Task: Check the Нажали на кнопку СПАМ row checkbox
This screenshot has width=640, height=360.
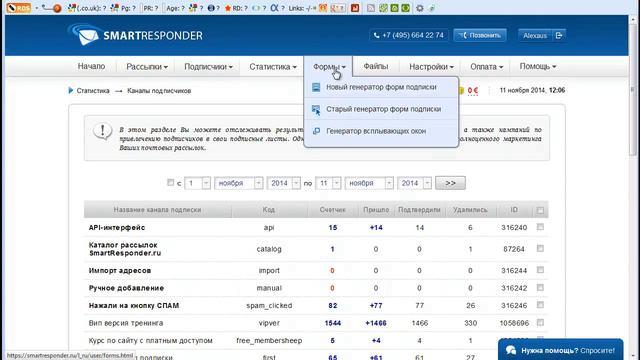Action: 540,305
